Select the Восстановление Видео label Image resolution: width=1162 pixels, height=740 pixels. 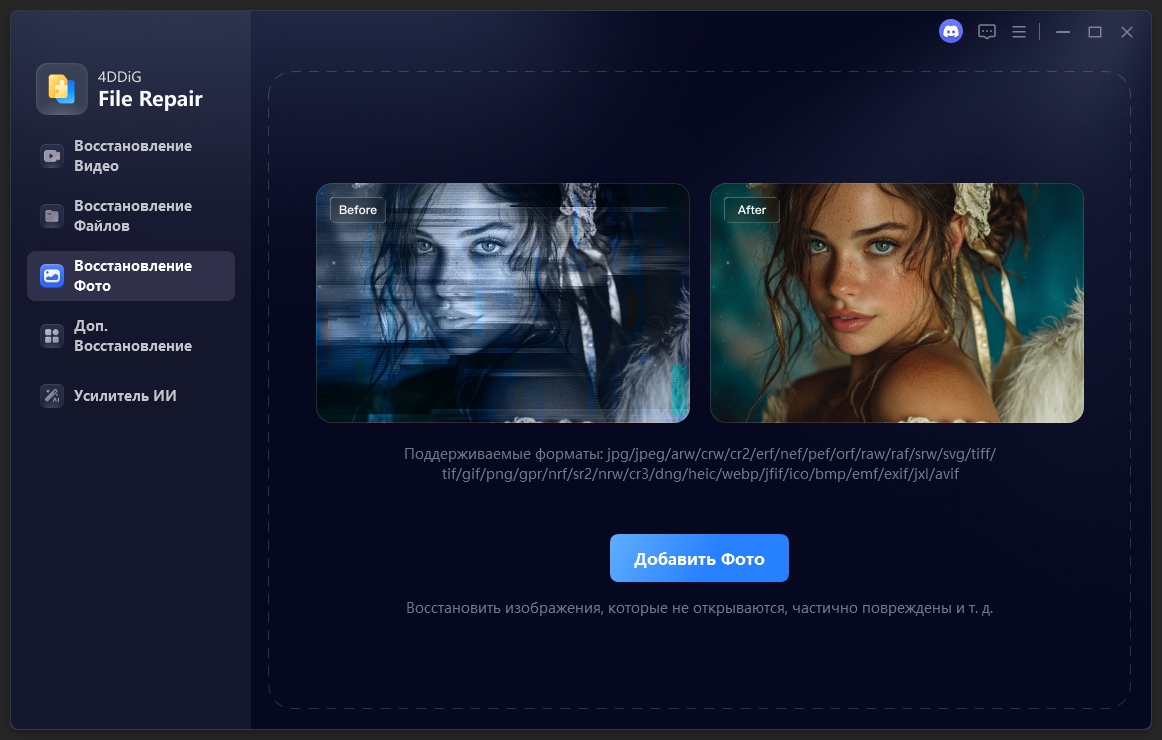(x=133, y=156)
